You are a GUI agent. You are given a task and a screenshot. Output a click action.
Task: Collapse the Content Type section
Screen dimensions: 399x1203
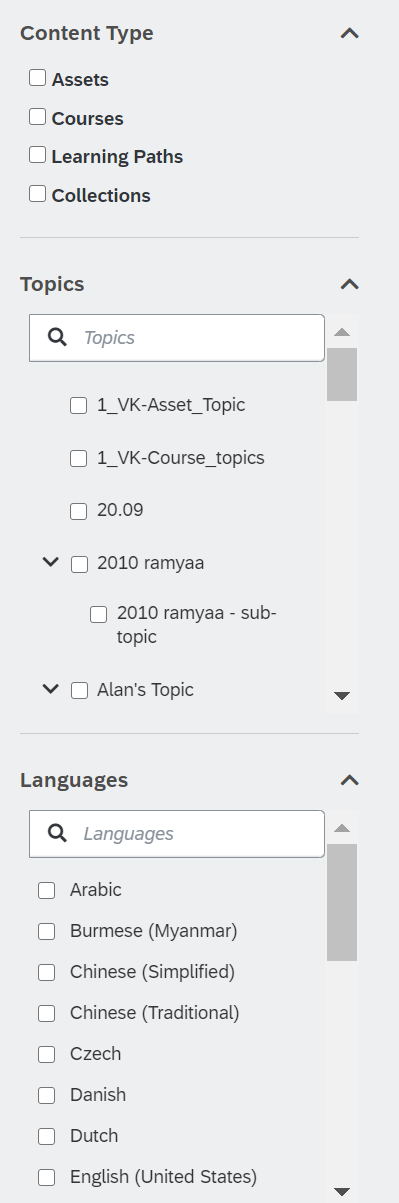point(349,33)
